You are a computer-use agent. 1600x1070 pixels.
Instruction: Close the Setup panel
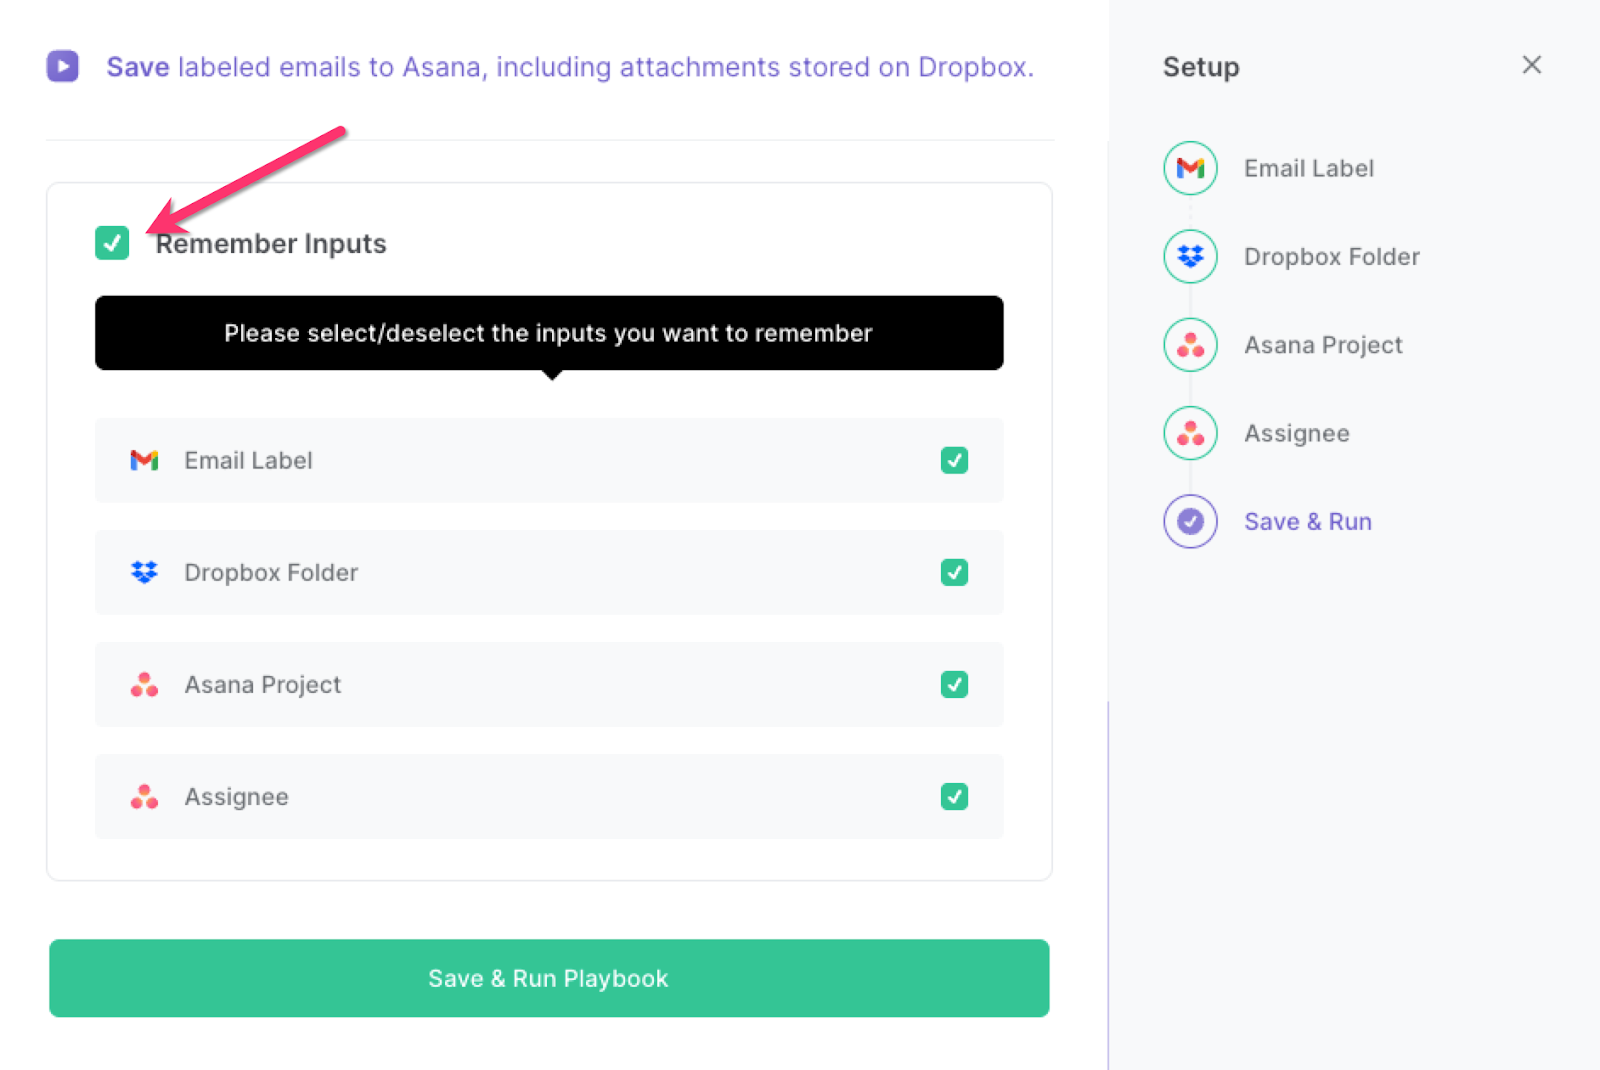[1531, 64]
